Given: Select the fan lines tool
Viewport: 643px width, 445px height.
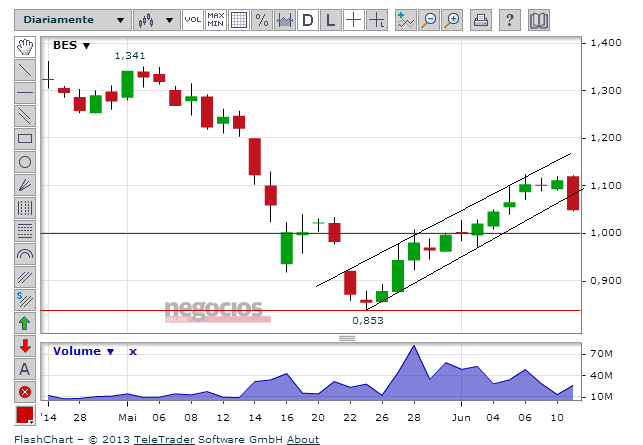Looking at the screenshot, I should [25, 185].
